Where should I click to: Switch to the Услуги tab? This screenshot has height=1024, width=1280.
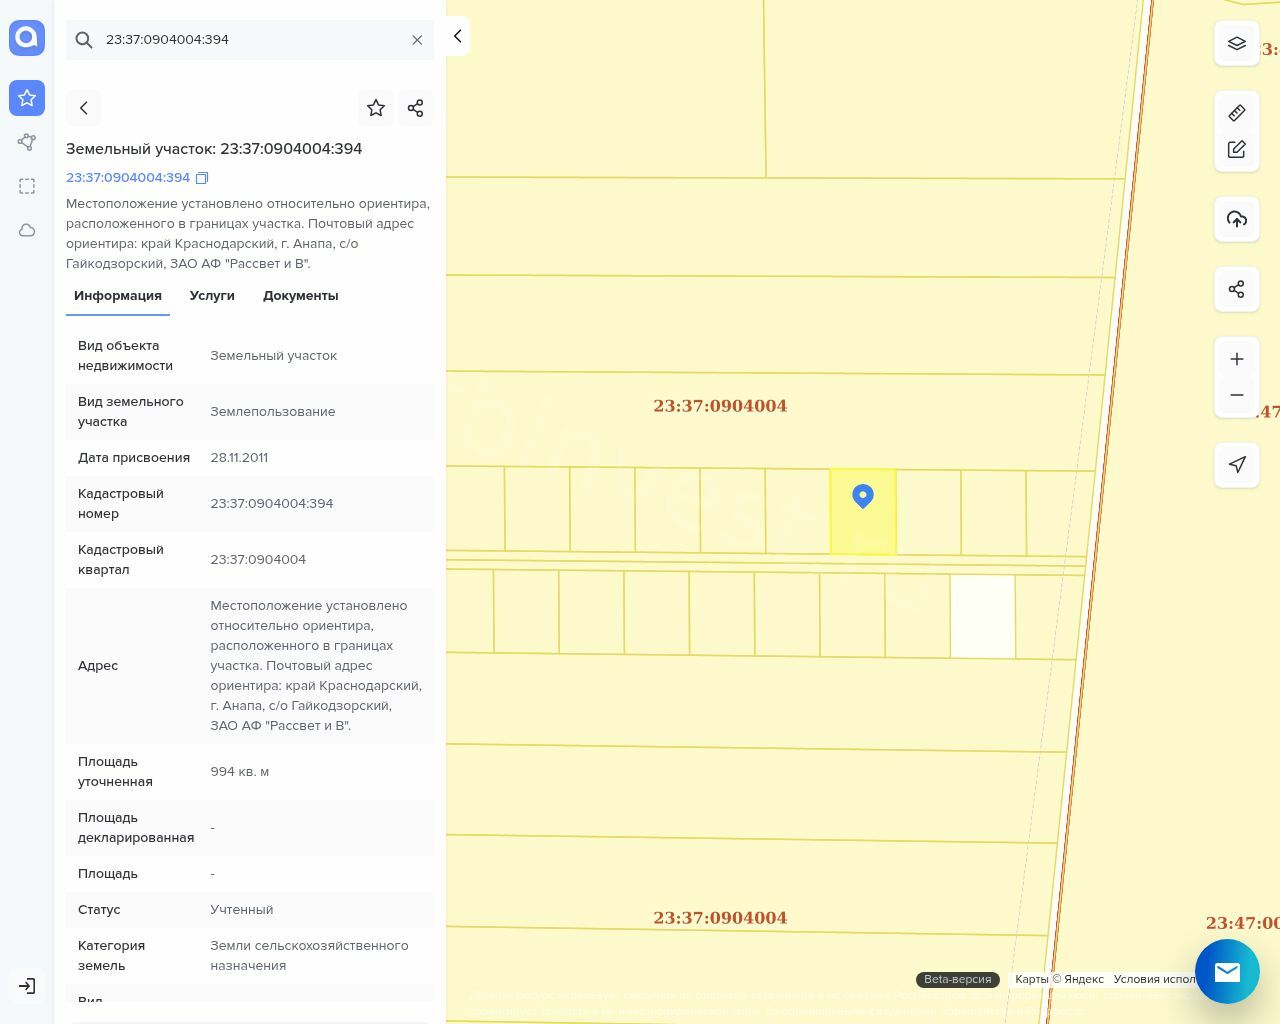[x=212, y=296]
